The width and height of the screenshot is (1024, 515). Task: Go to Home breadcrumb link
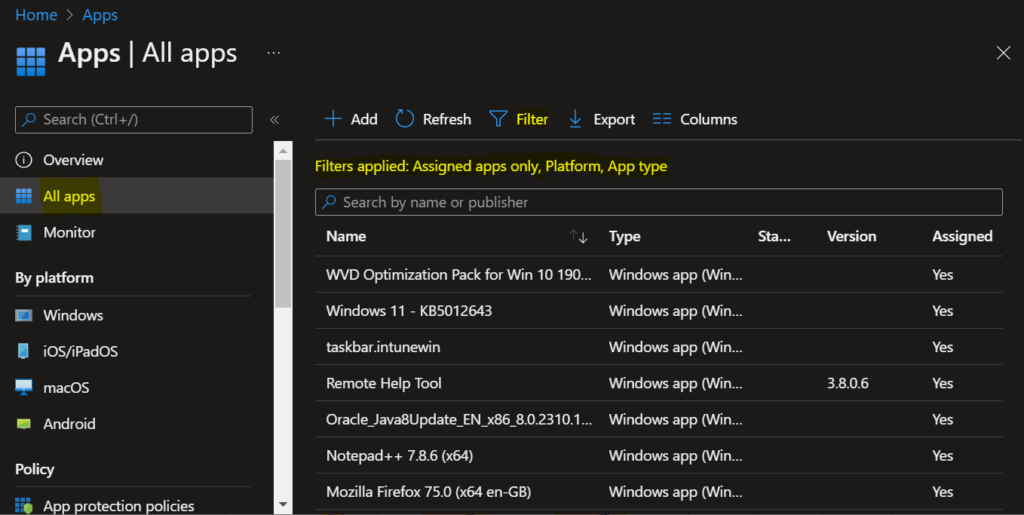[x=36, y=15]
